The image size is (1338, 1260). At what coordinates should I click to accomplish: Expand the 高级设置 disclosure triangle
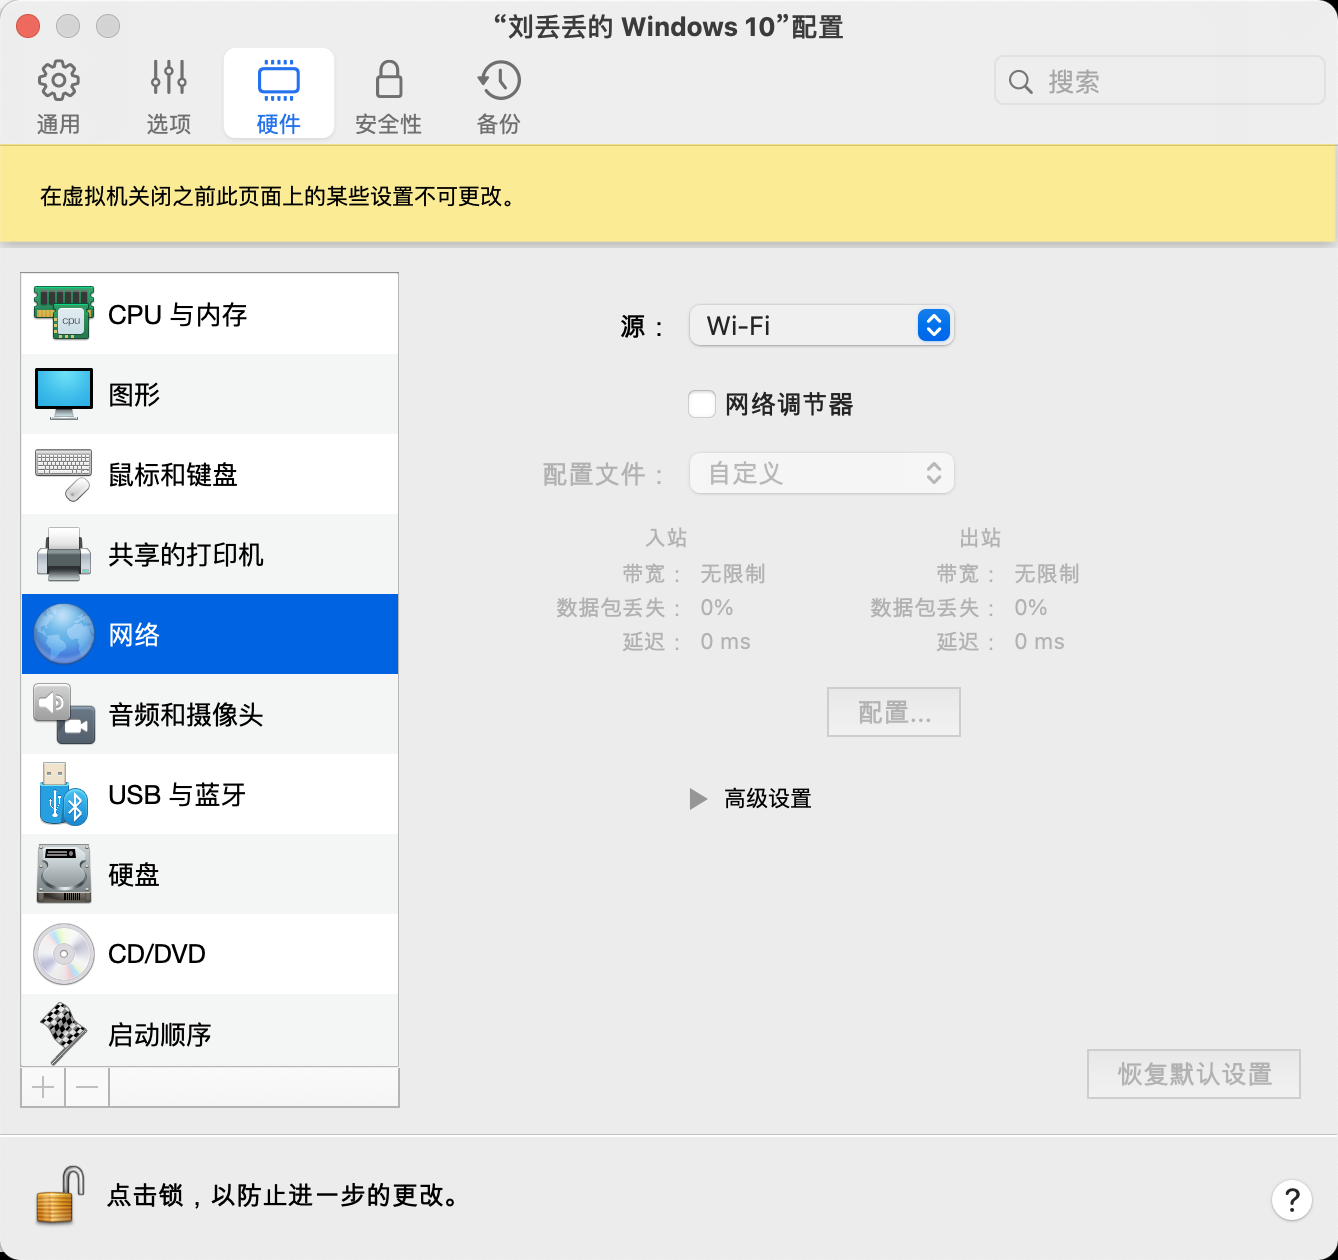[x=698, y=799]
